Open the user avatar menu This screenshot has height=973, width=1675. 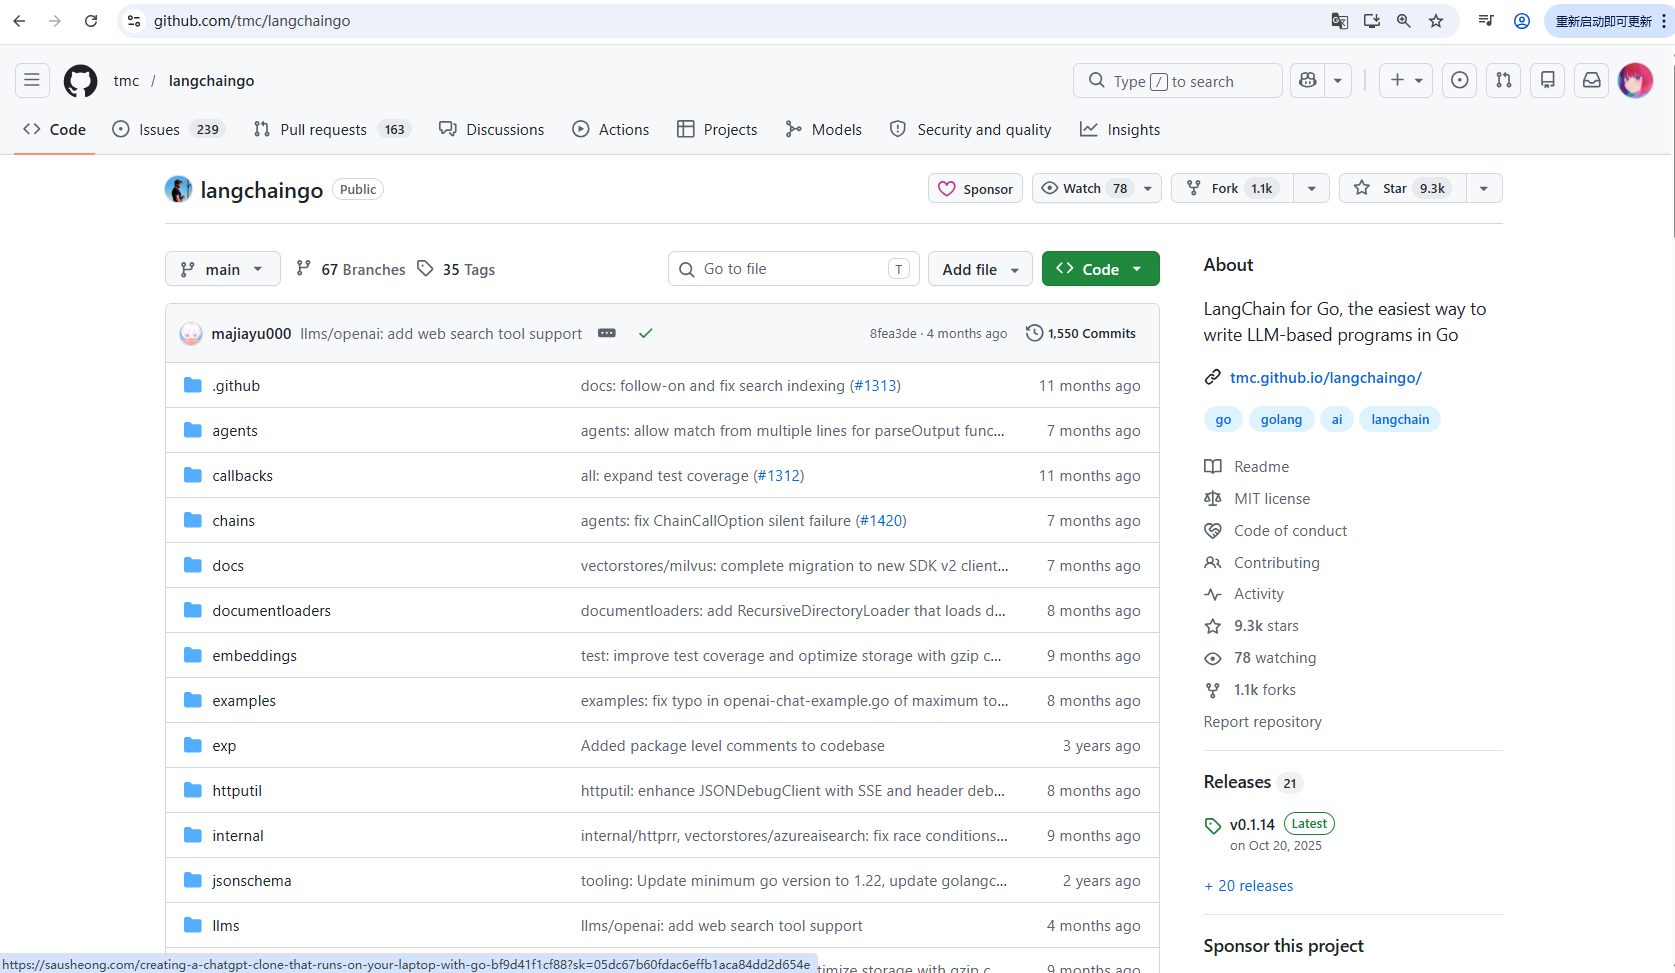(x=1636, y=80)
